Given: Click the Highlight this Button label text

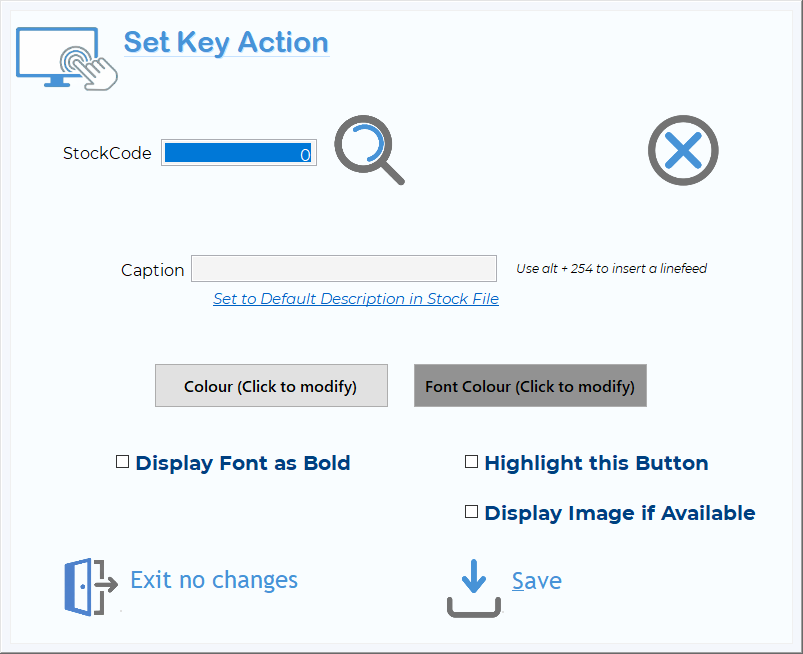Looking at the screenshot, I should point(597,463).
